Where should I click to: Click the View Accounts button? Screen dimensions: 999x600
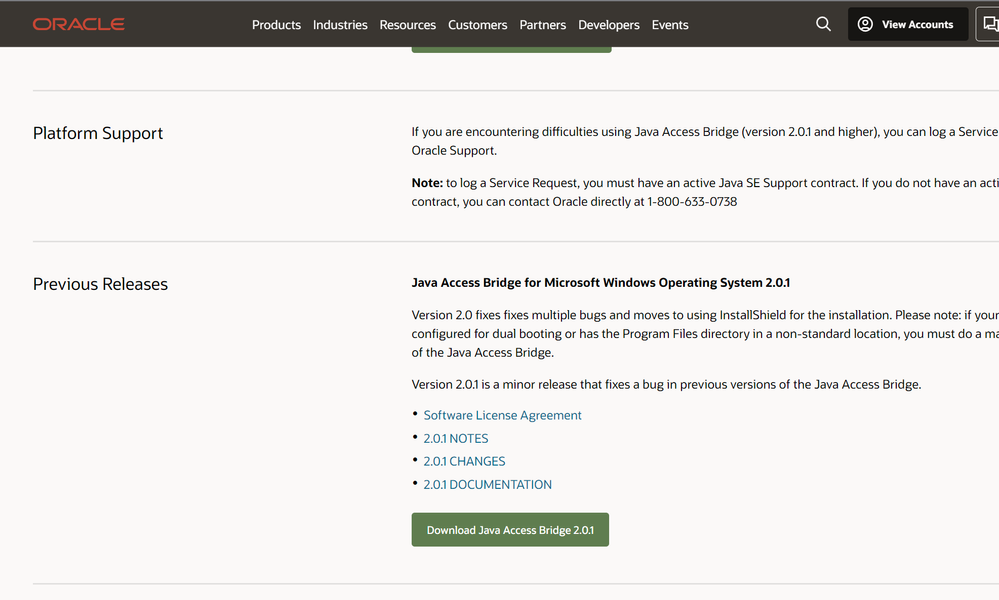907,24
